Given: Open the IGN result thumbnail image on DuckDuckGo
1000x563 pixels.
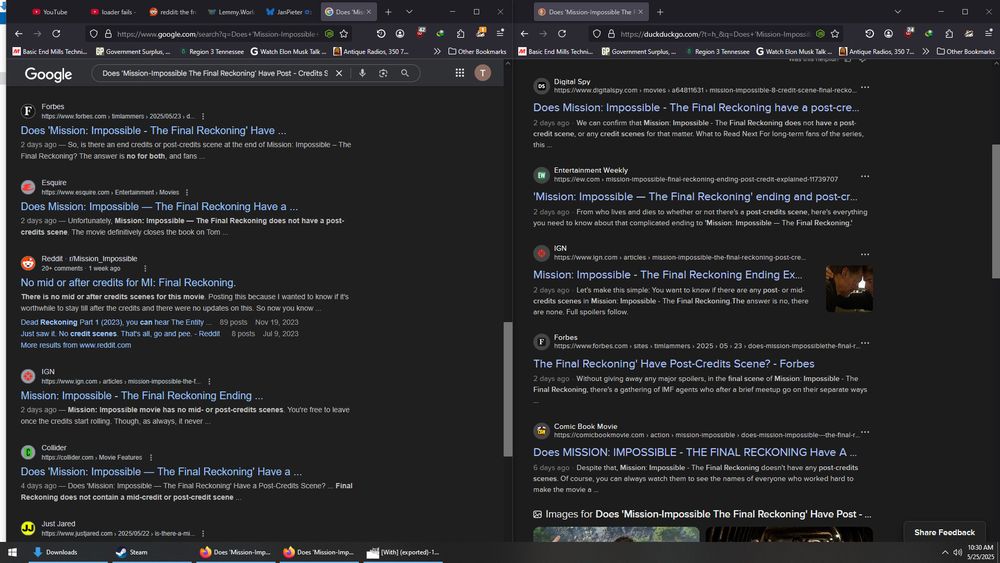Looking at the screenshot, I should point(849,289).
